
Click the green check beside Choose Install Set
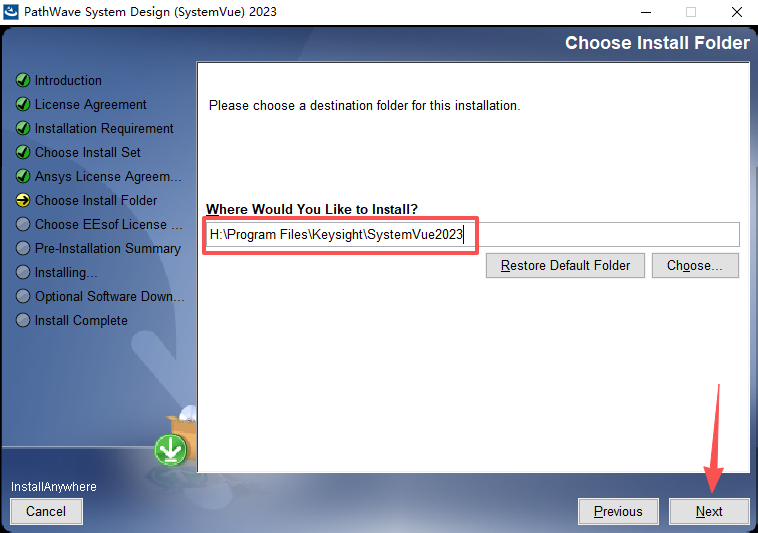[x=23, y=152]
